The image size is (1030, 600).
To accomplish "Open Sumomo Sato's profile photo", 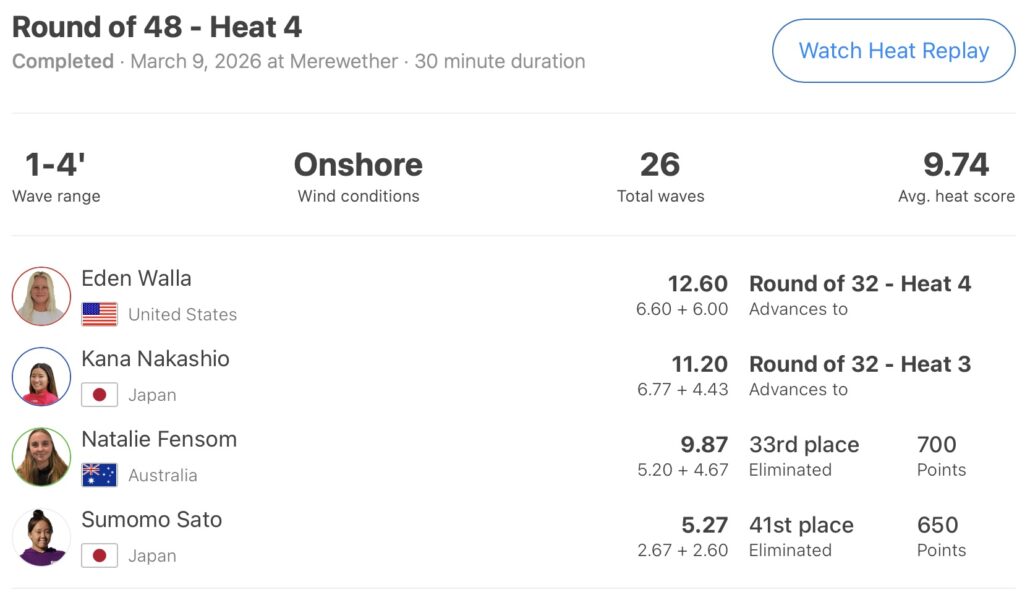I will (x=41, y=538).
